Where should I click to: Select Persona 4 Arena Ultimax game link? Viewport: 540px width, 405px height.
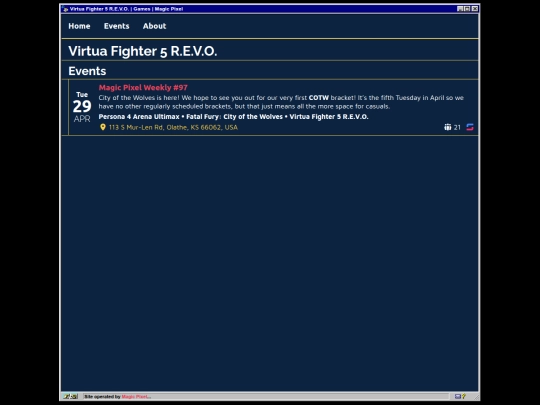(x=139, y=117)
